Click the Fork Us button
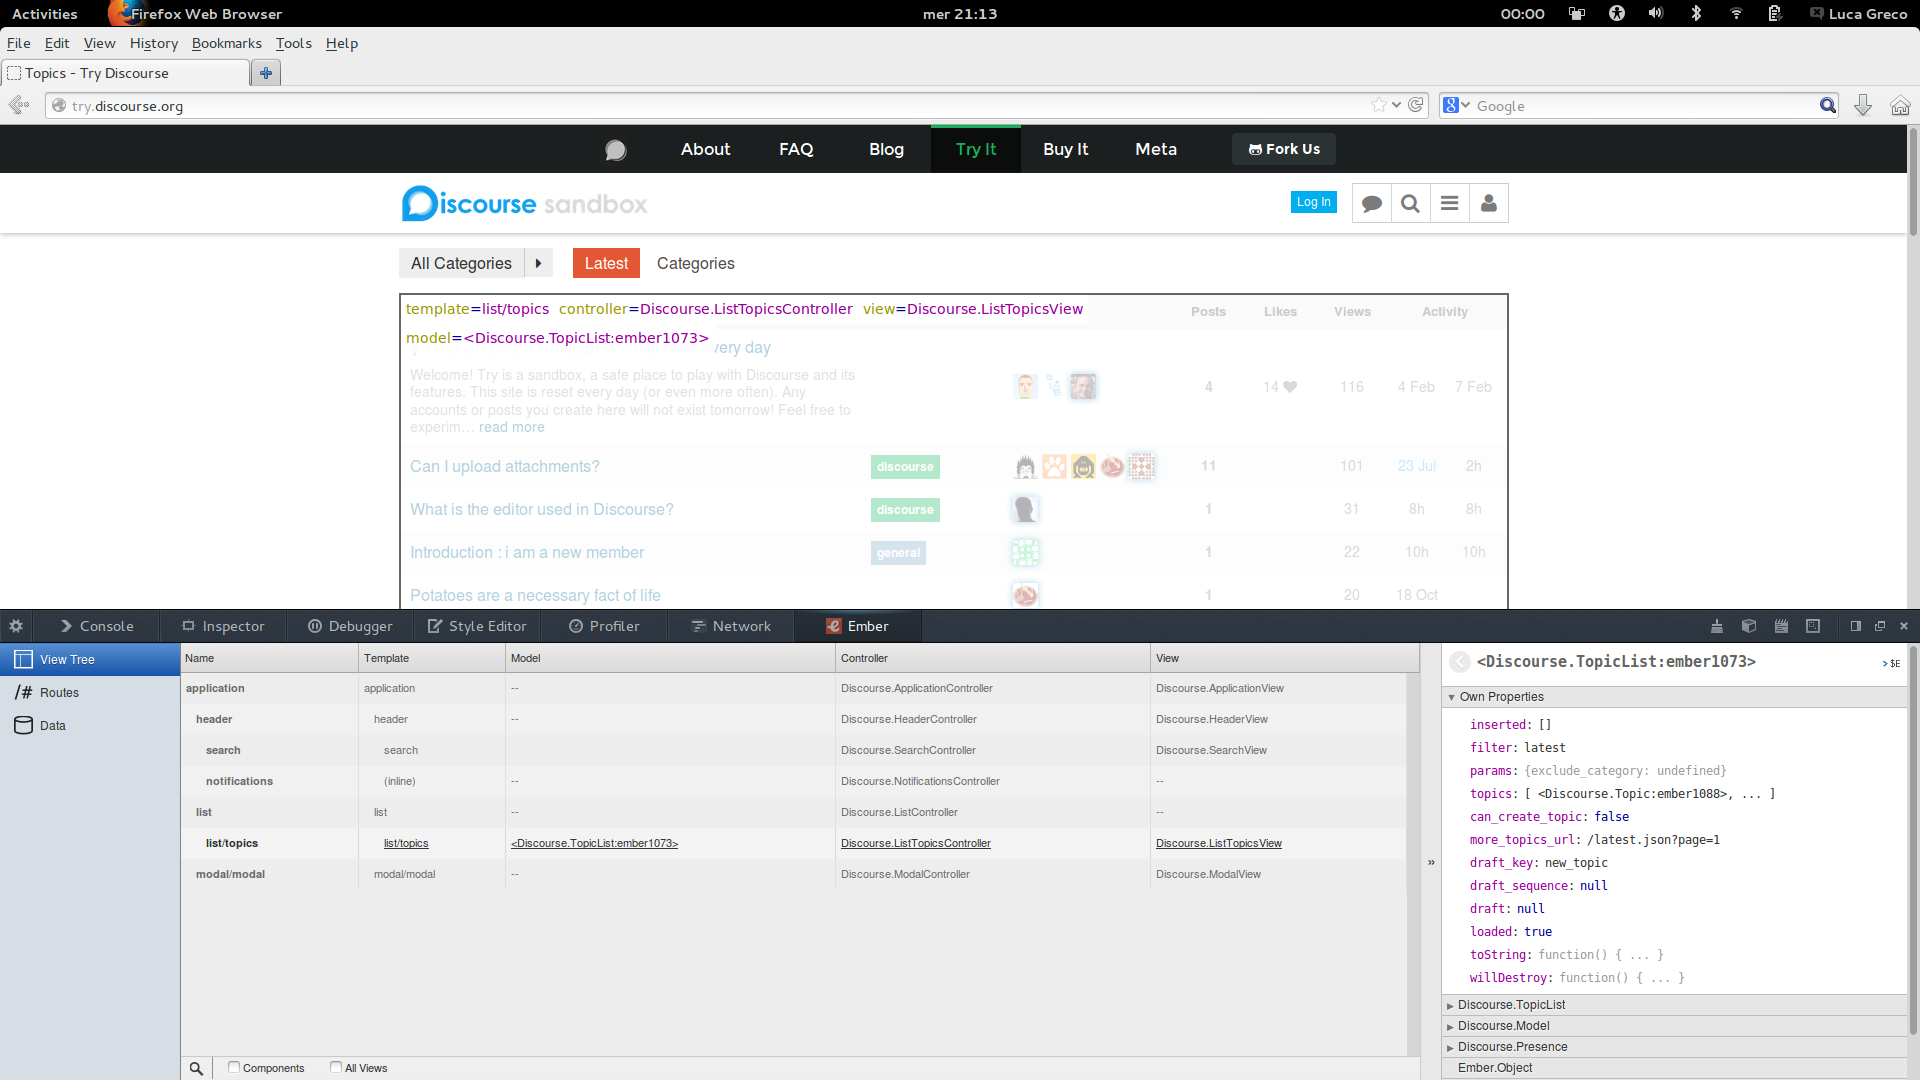The image size is (1920, 1080). coord(1284,149)
